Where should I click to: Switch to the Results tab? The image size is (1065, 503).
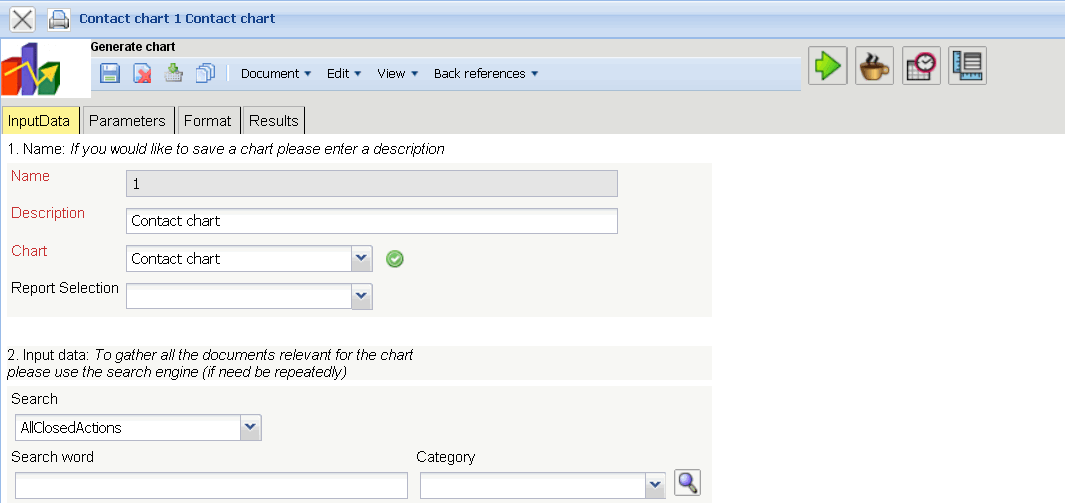[273, 120]
